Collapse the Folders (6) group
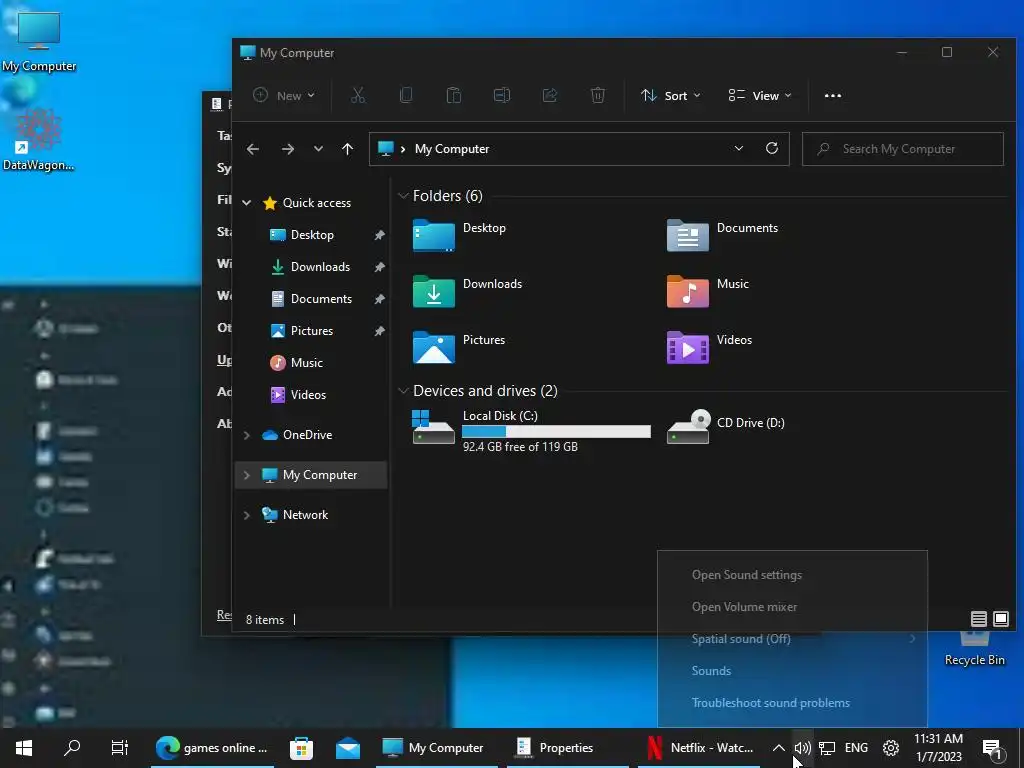The image size is (1024, 768). [403, 196]
